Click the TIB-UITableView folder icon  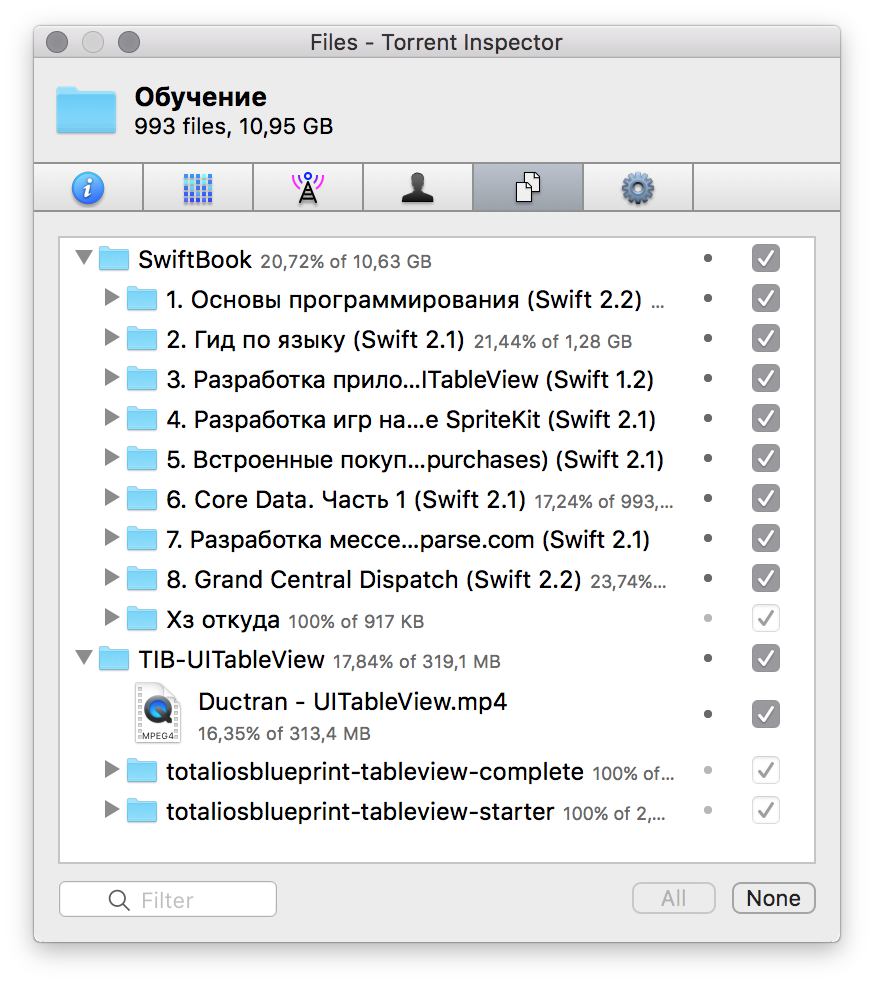114,658
